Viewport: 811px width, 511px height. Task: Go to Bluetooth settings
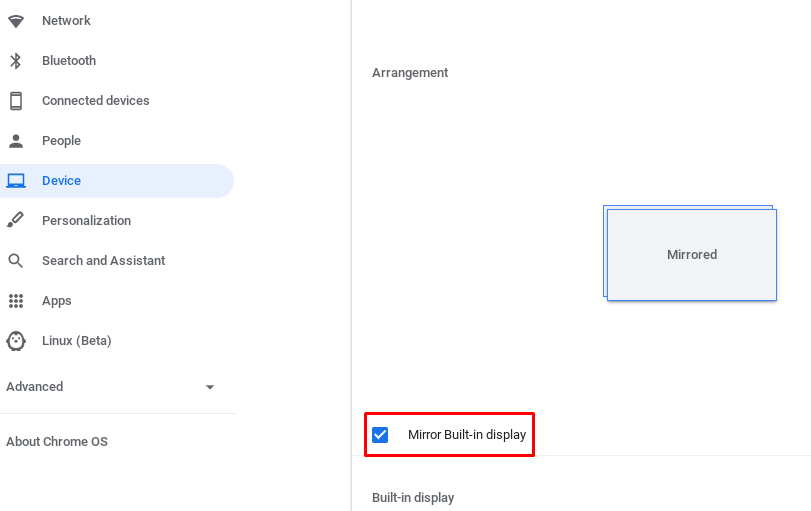pos(69,61)
